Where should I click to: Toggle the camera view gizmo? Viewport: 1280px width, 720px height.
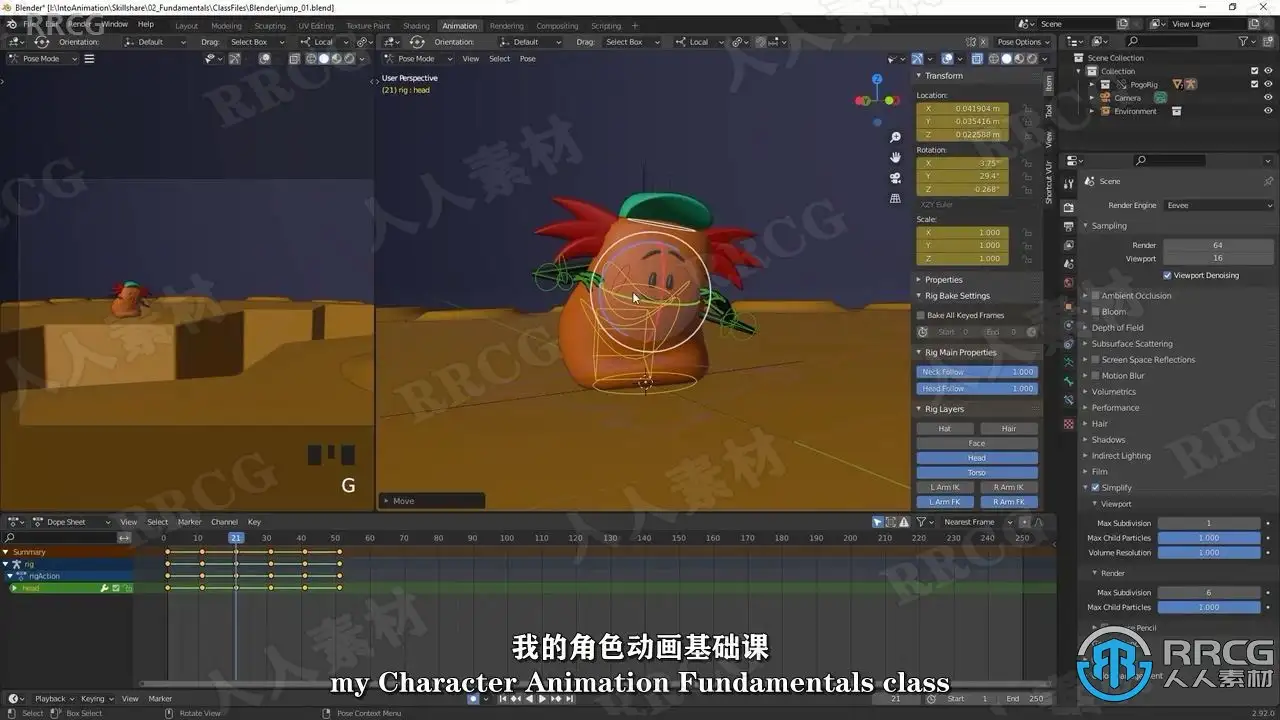[895, 178]
